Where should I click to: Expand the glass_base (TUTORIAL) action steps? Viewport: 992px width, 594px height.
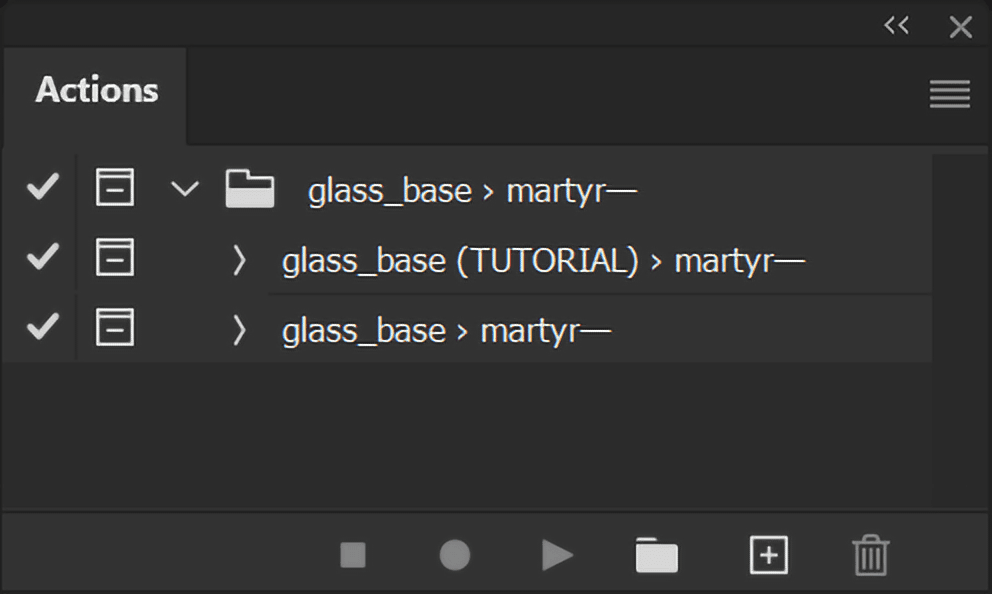click(x=238, y=260)
